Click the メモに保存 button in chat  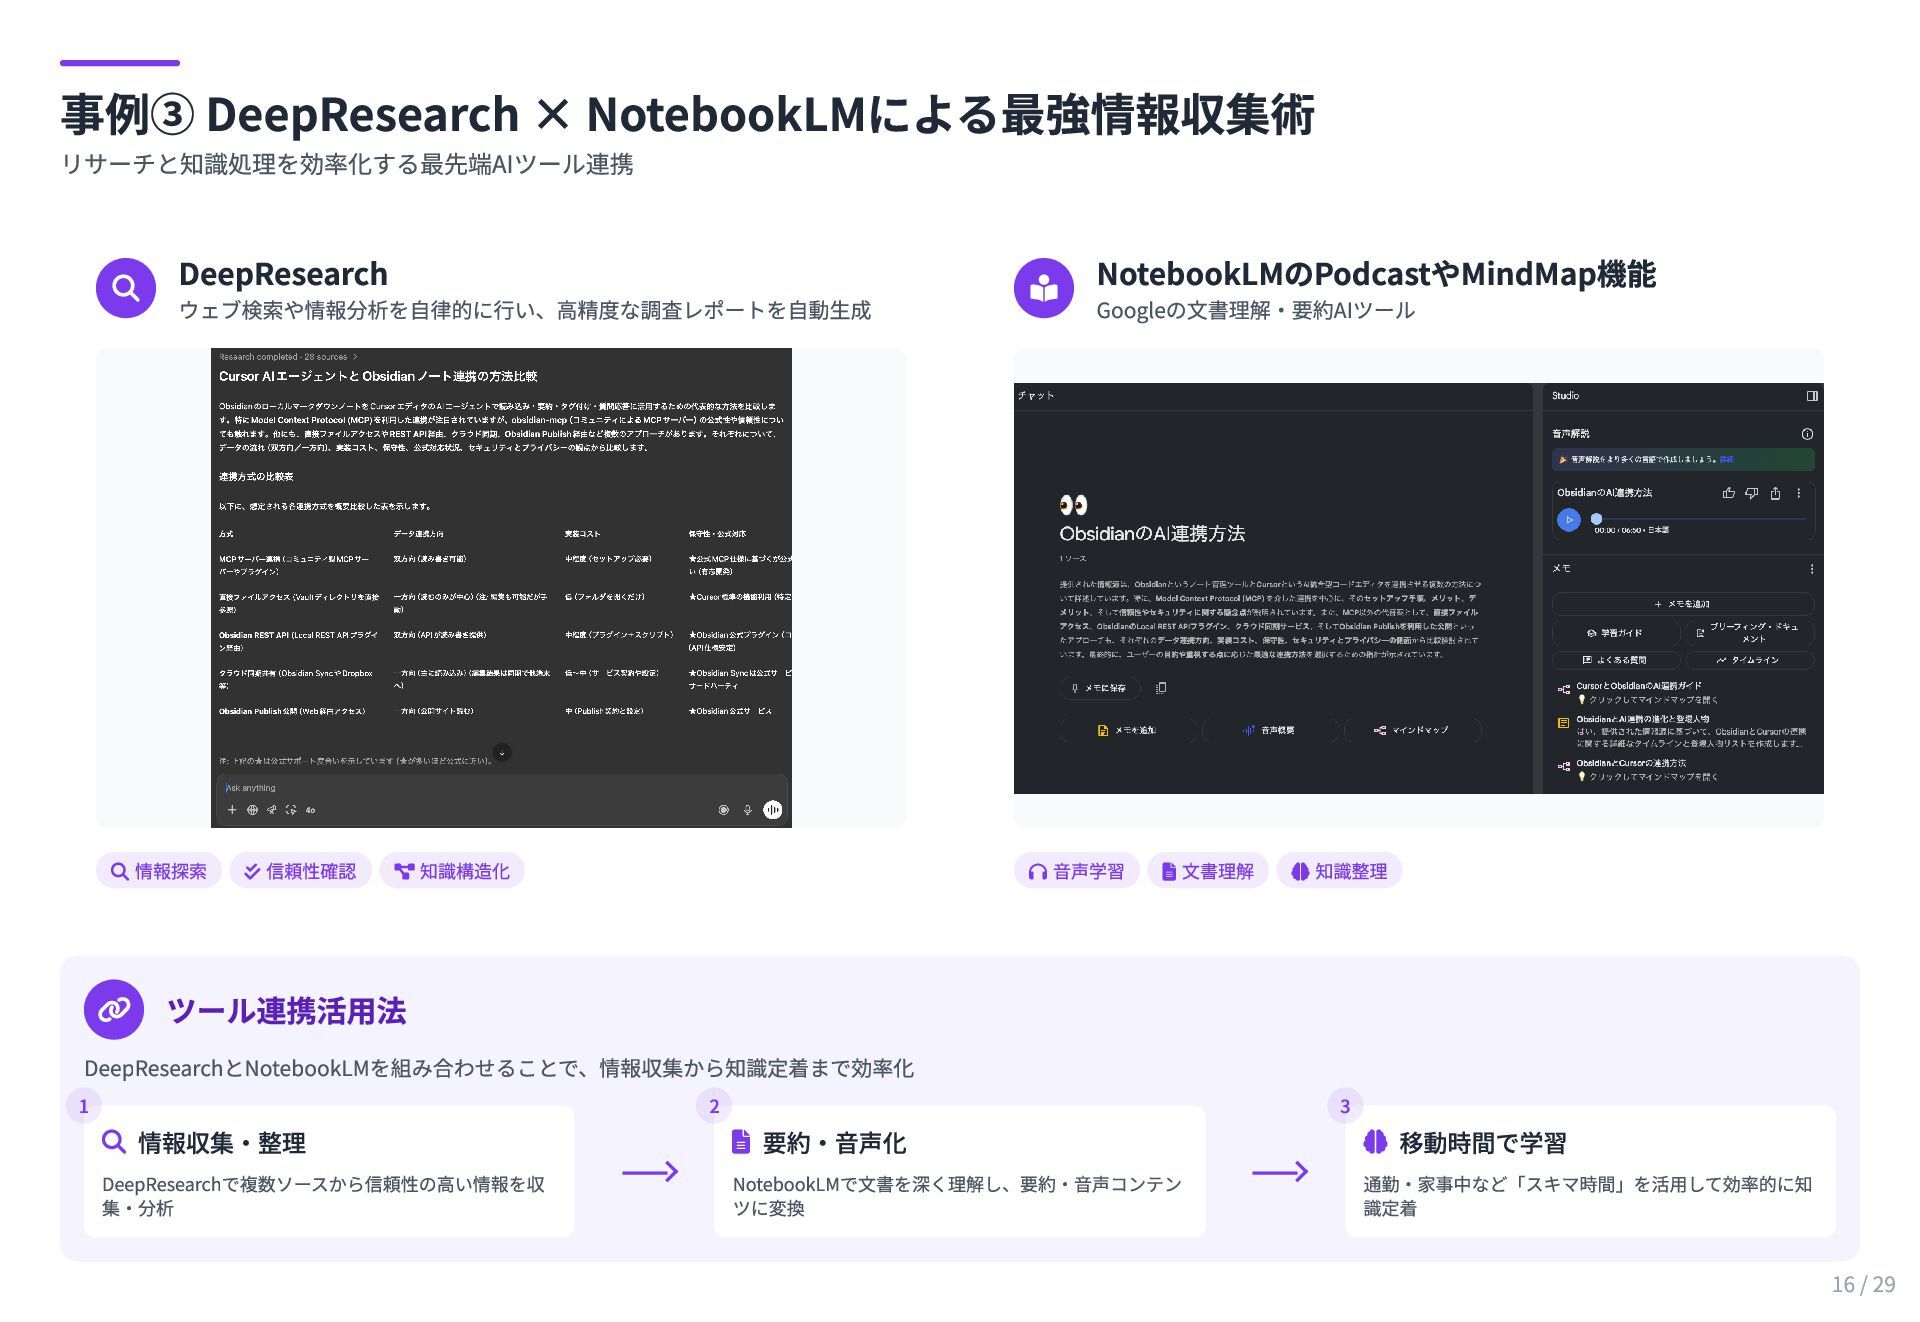[1099, 688]
